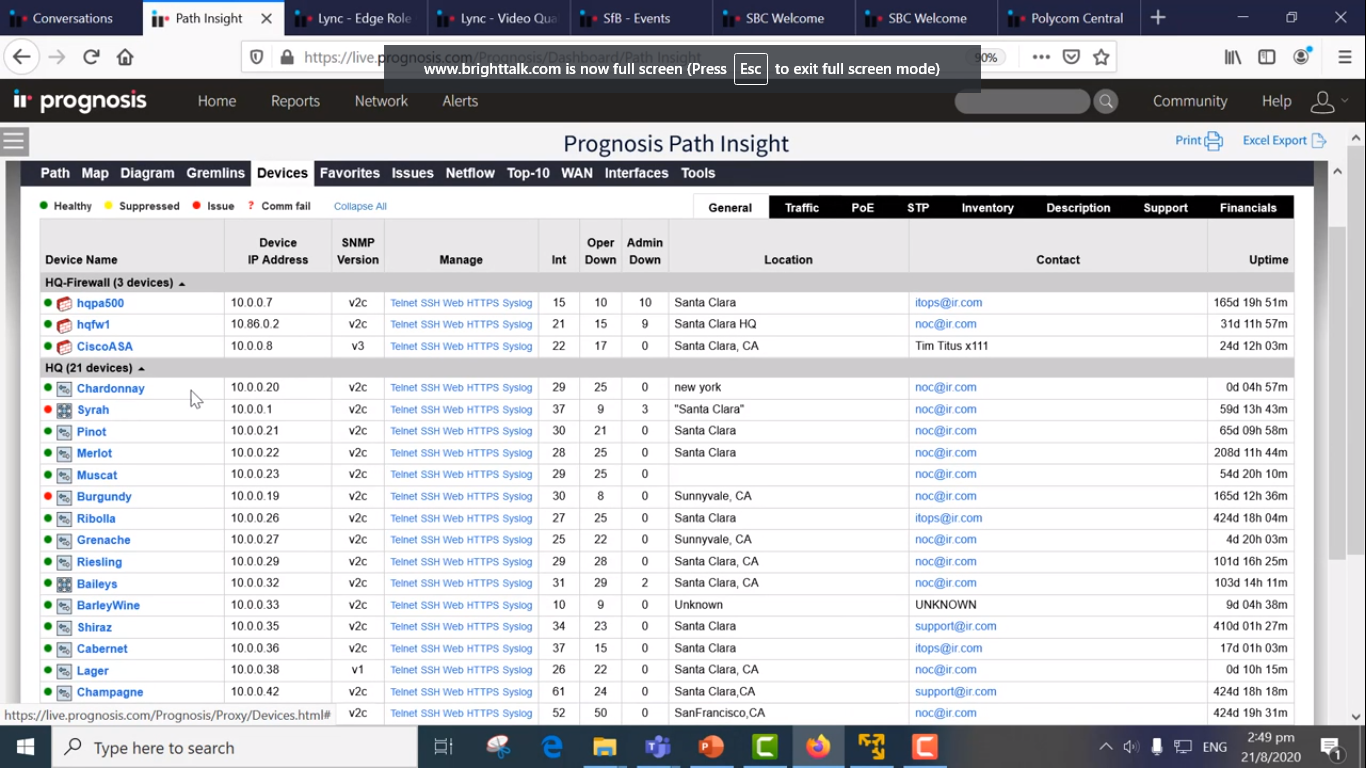The height and width of the screenshot is (768, 1366).
Task: Switch to the Interfaces tab
Action: [x=636, y=173]
